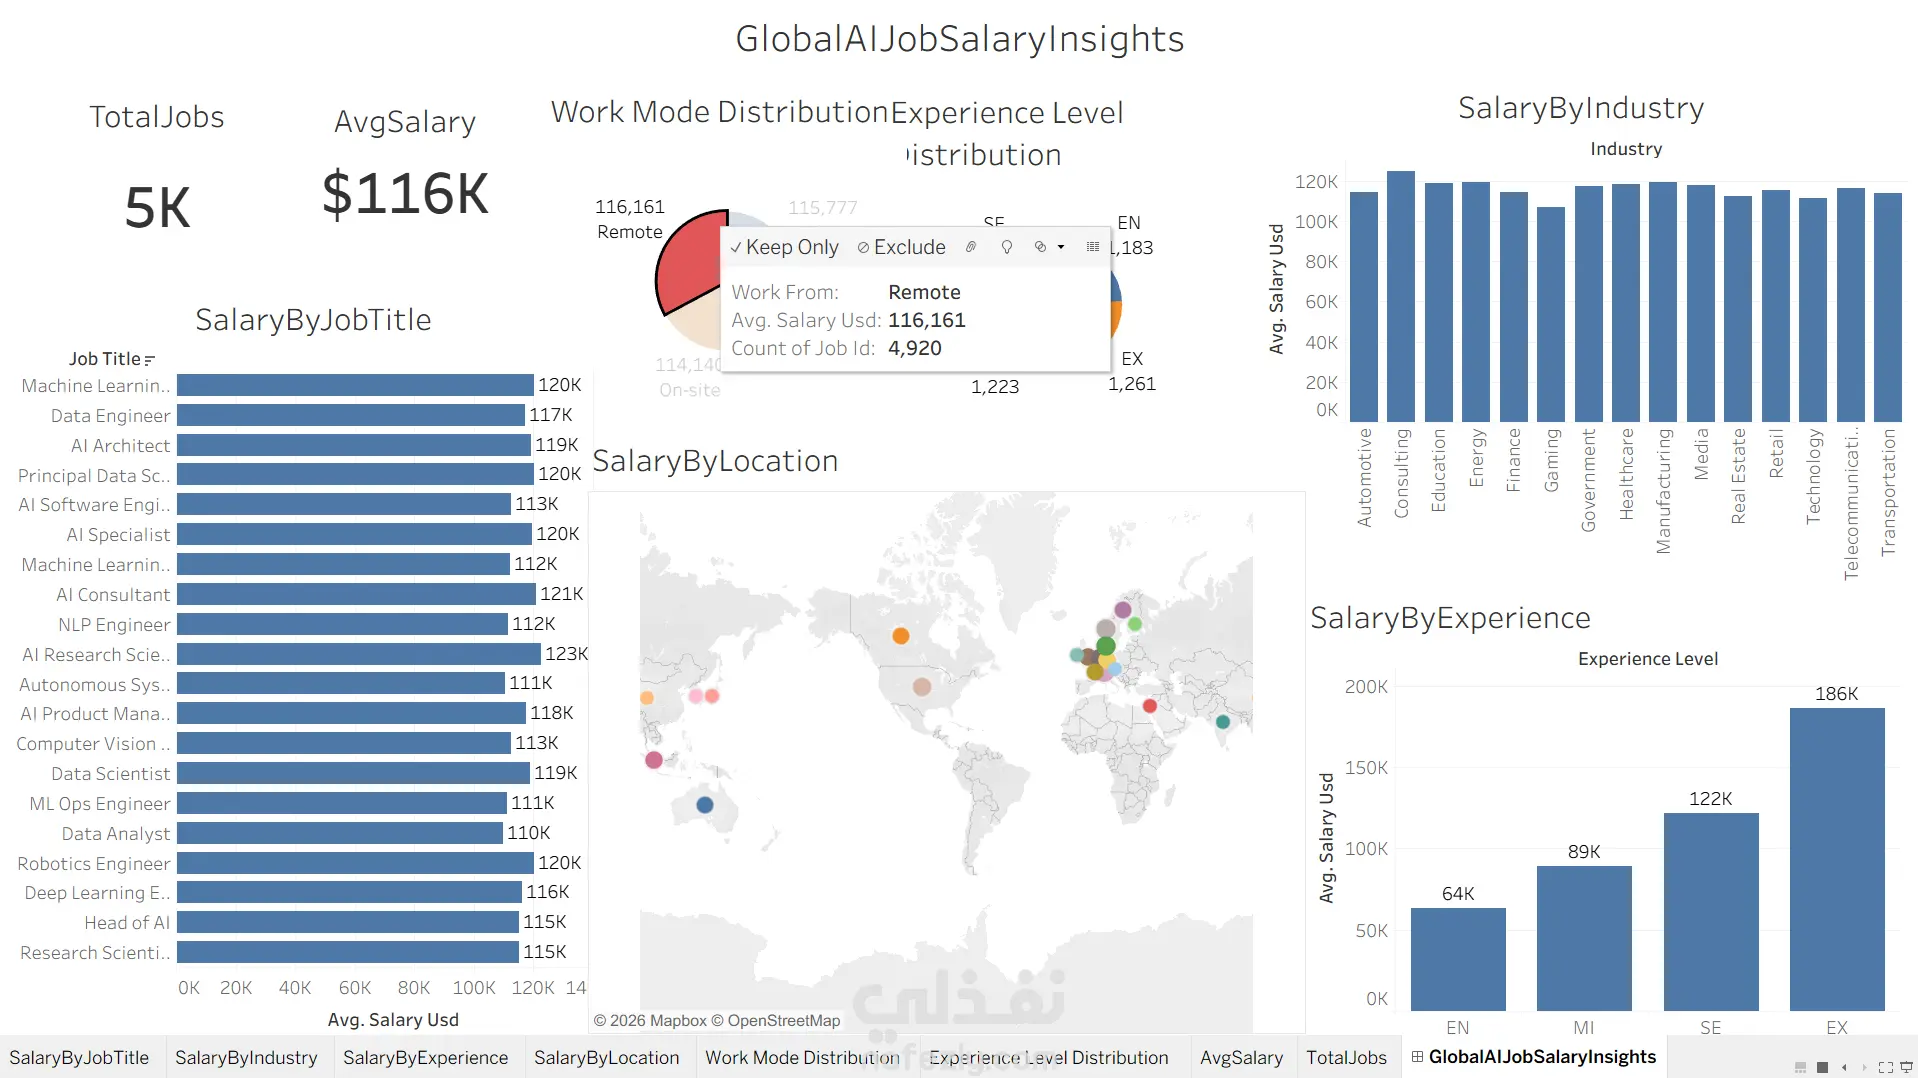Click the EX 1,261 label near pie

coord(1132,371)
